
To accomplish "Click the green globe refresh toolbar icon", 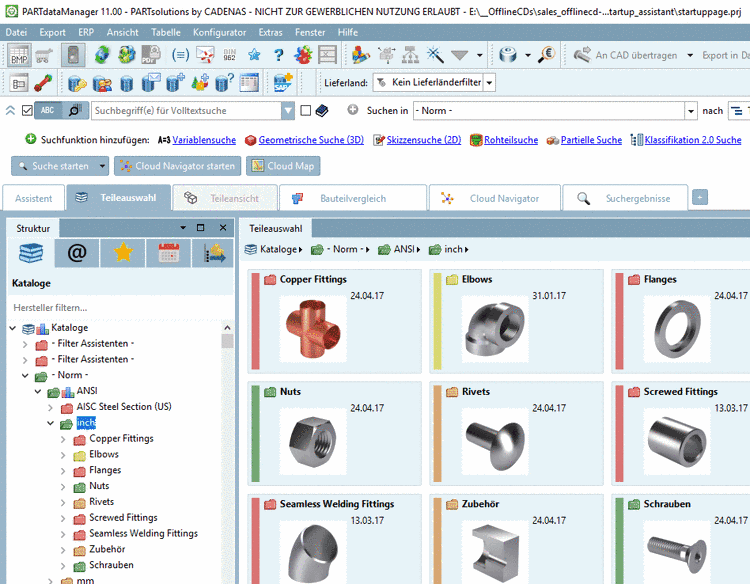I will (101, 55).
